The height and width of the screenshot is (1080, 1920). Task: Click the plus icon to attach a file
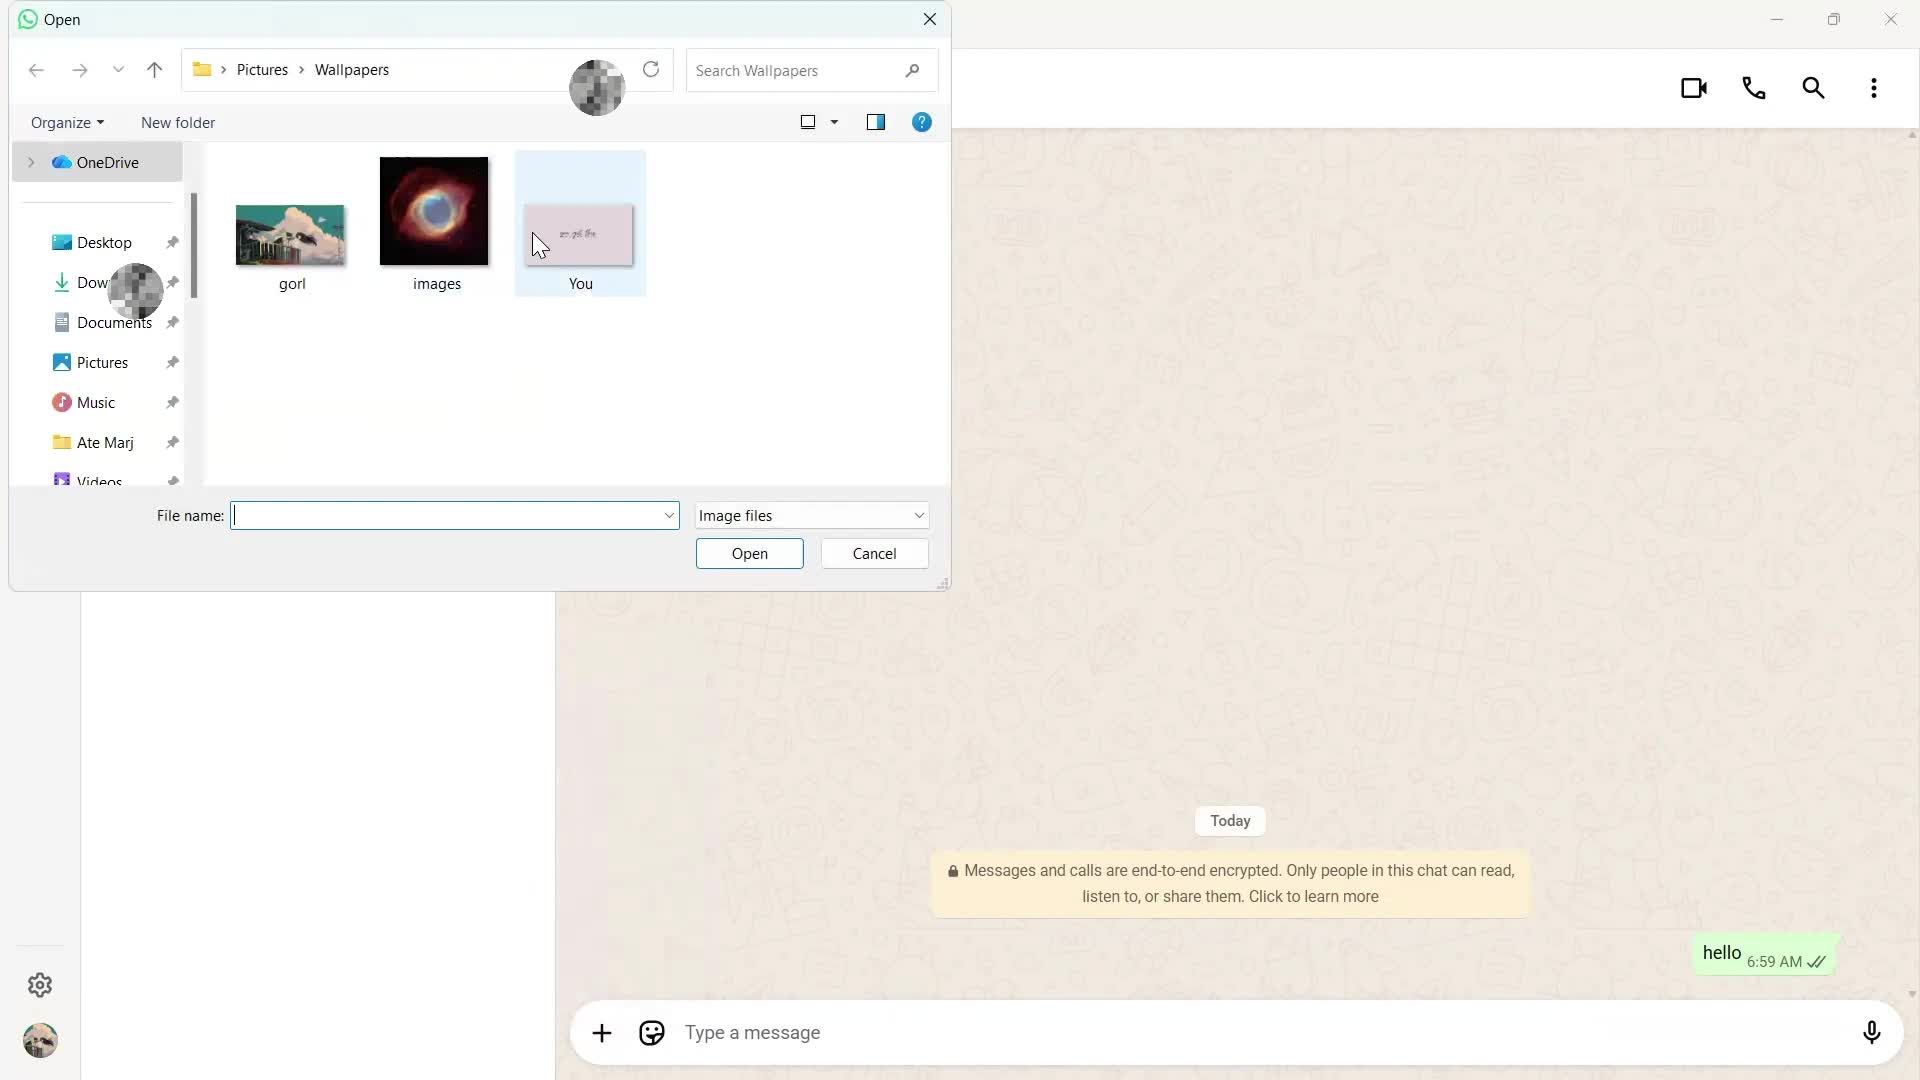(601, 1032)
